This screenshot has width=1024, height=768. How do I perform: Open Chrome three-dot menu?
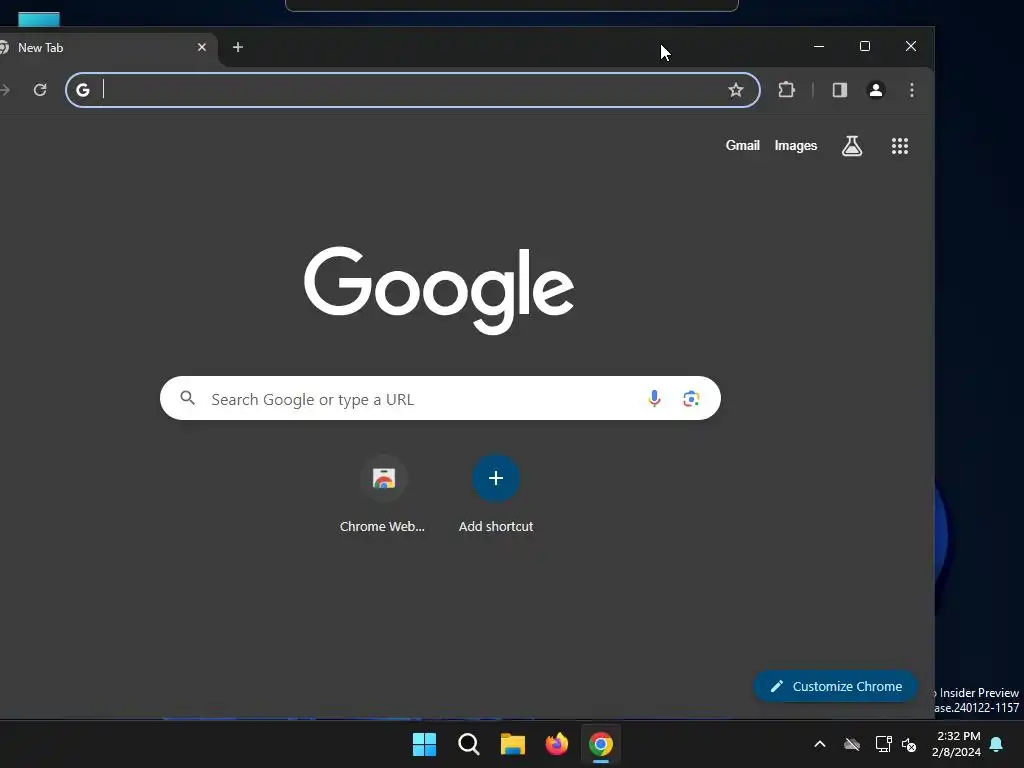point(912,89)
